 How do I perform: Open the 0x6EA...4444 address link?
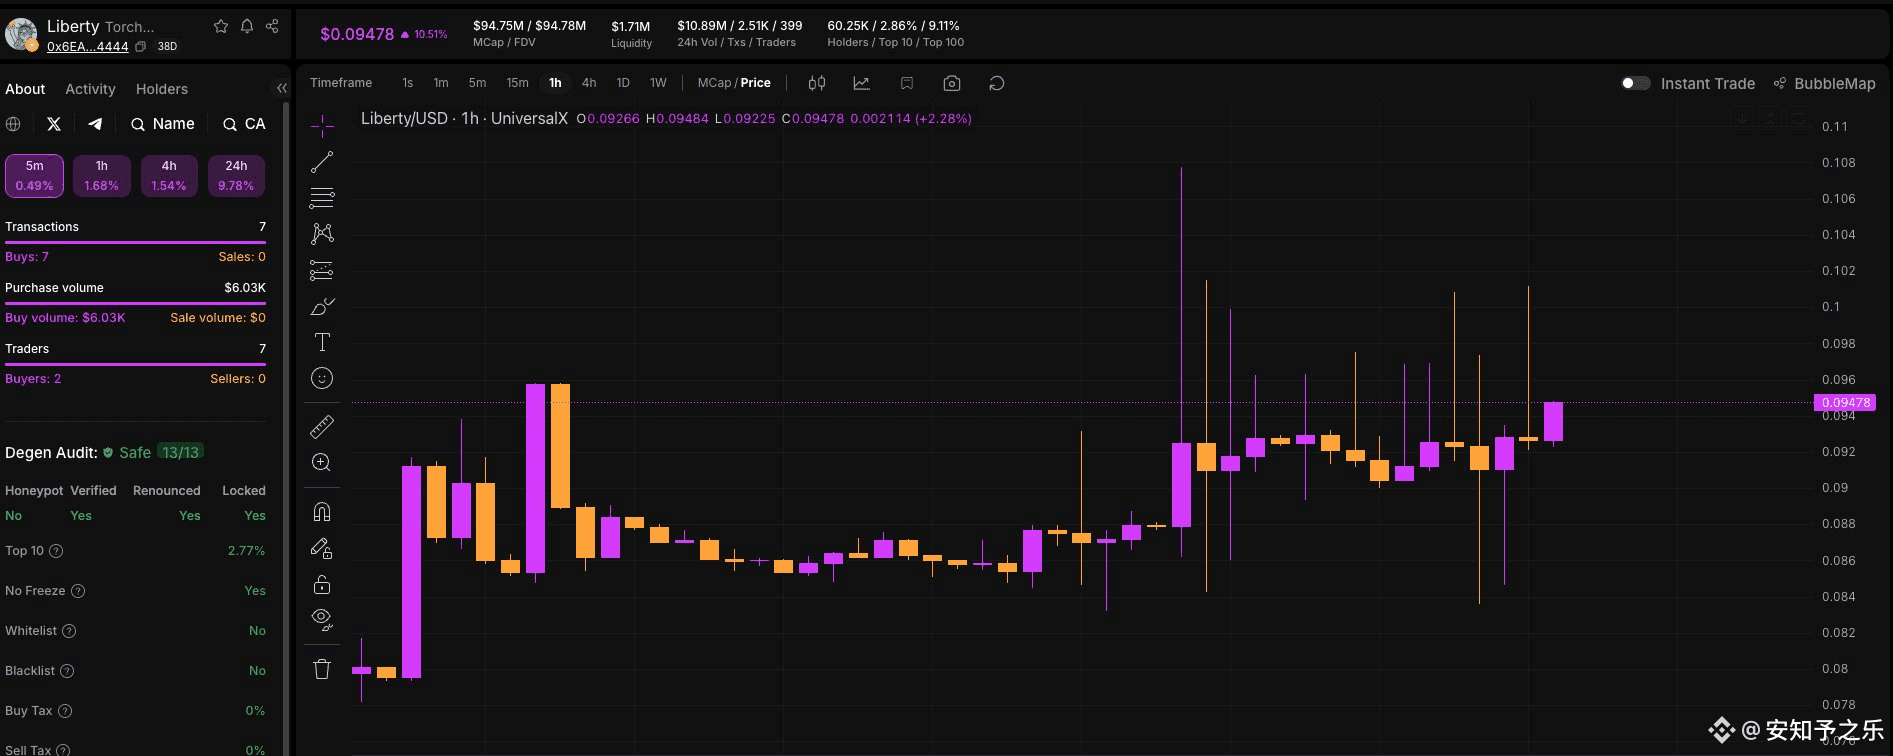pyautogui.click(x=88, y=47)
